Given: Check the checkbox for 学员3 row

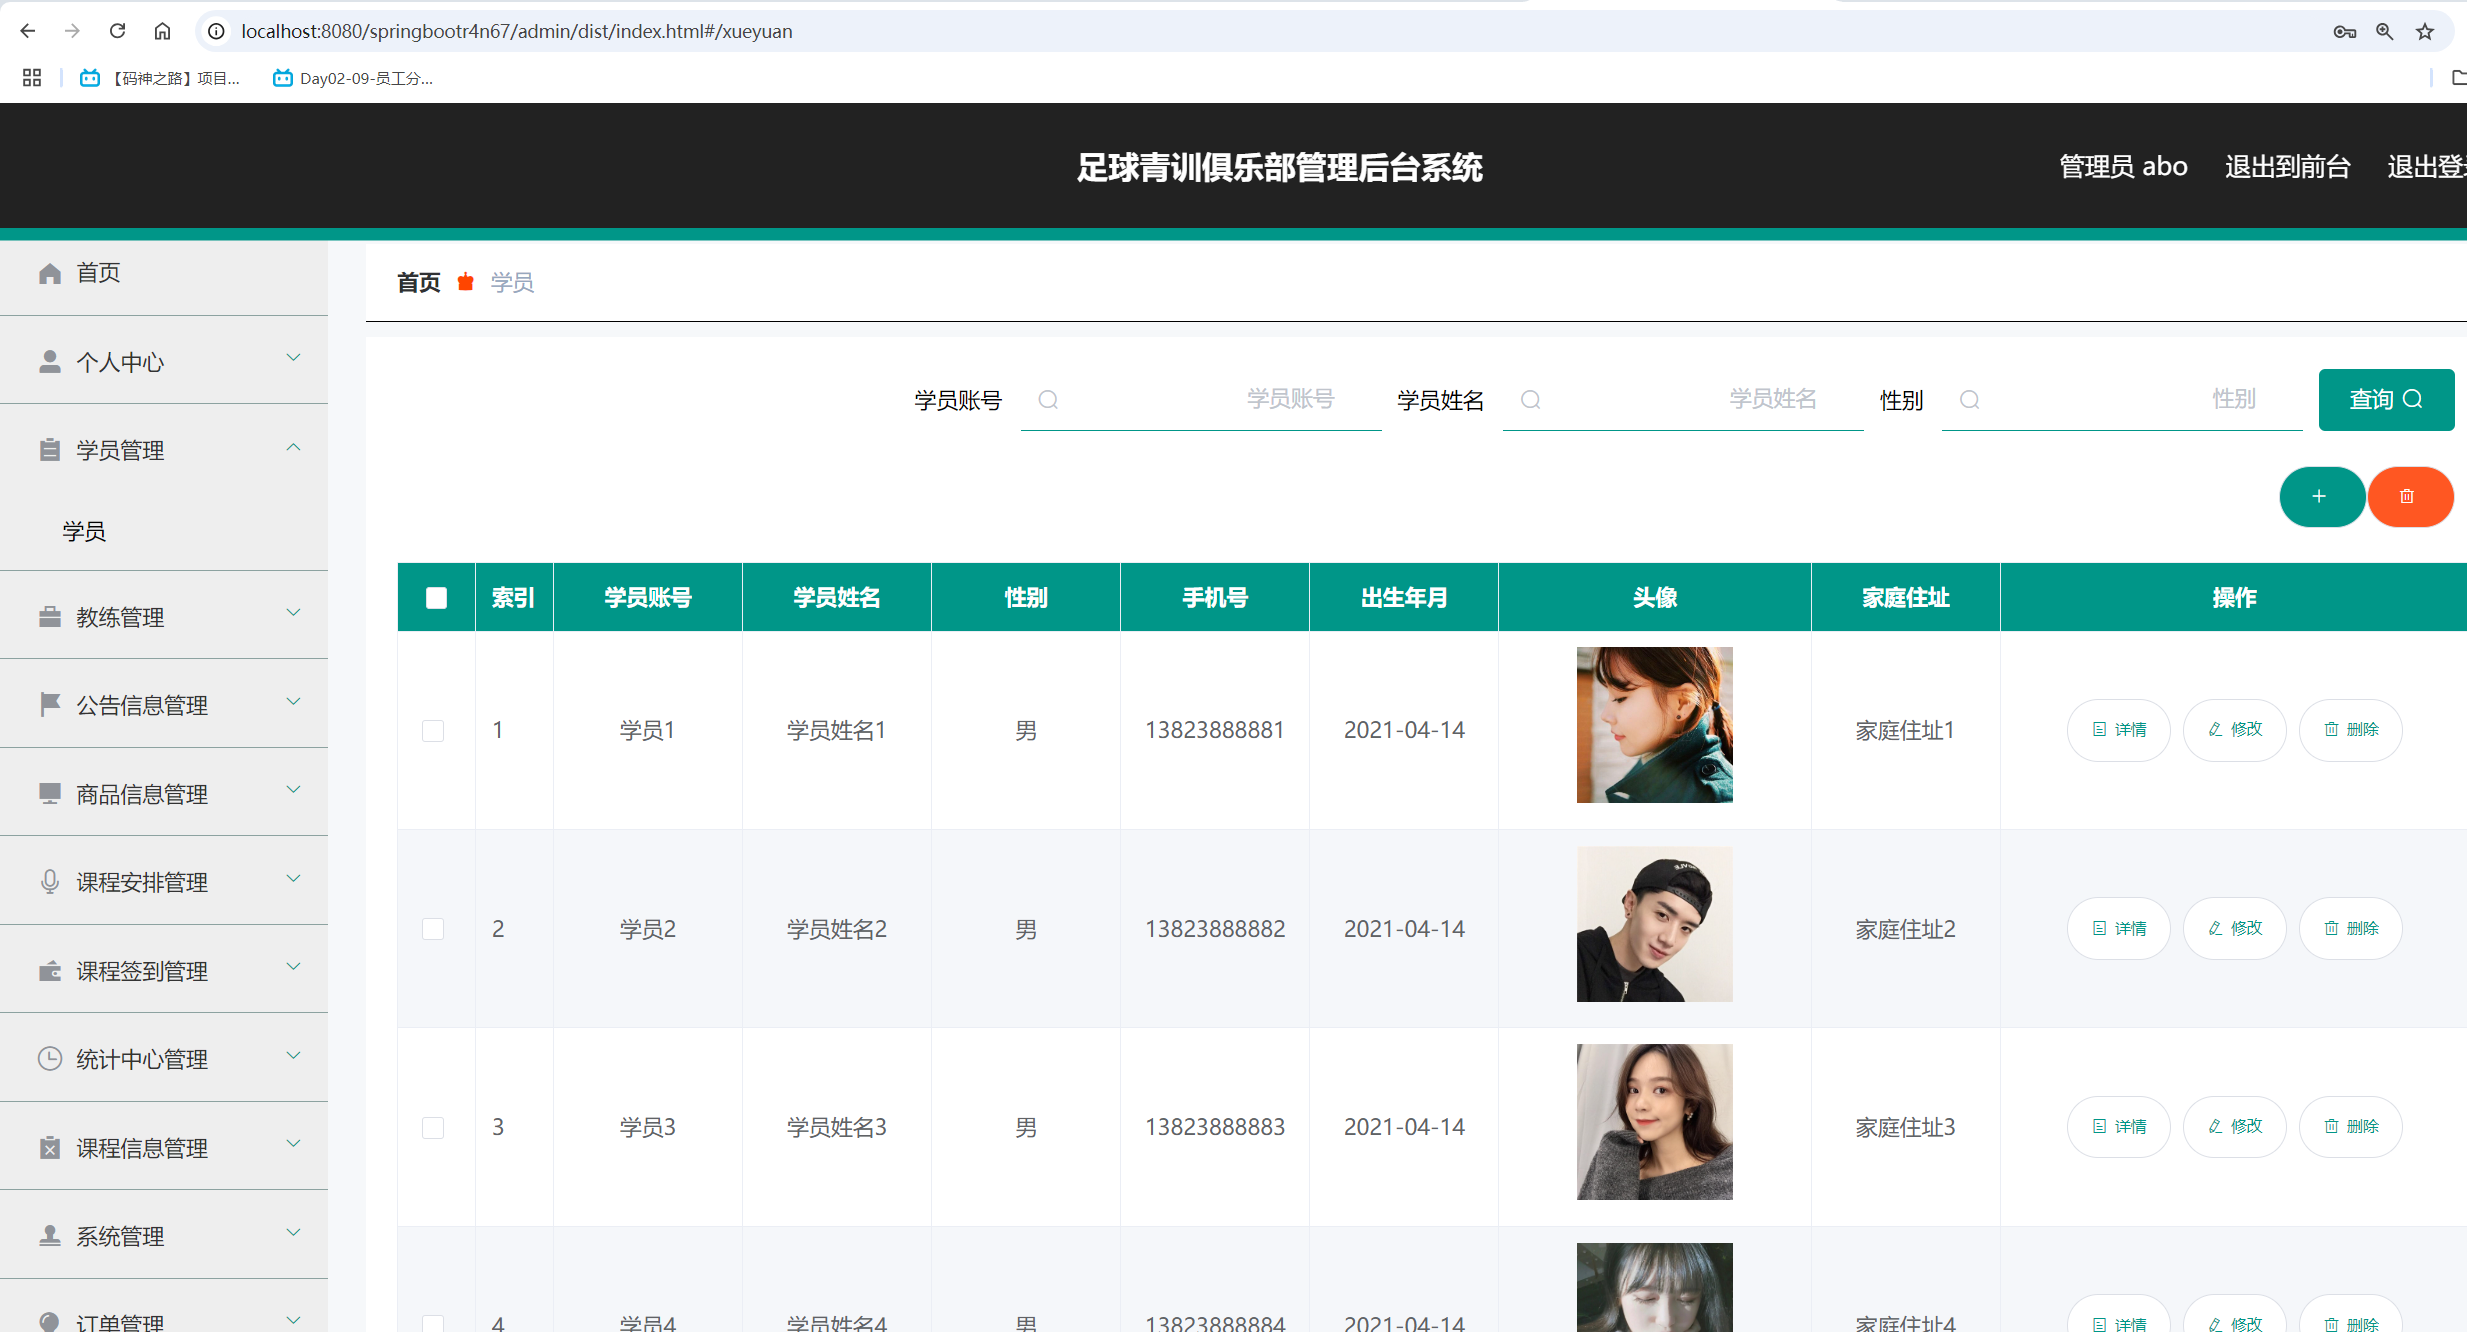Looking at the screenshot, I should 433,1127.
